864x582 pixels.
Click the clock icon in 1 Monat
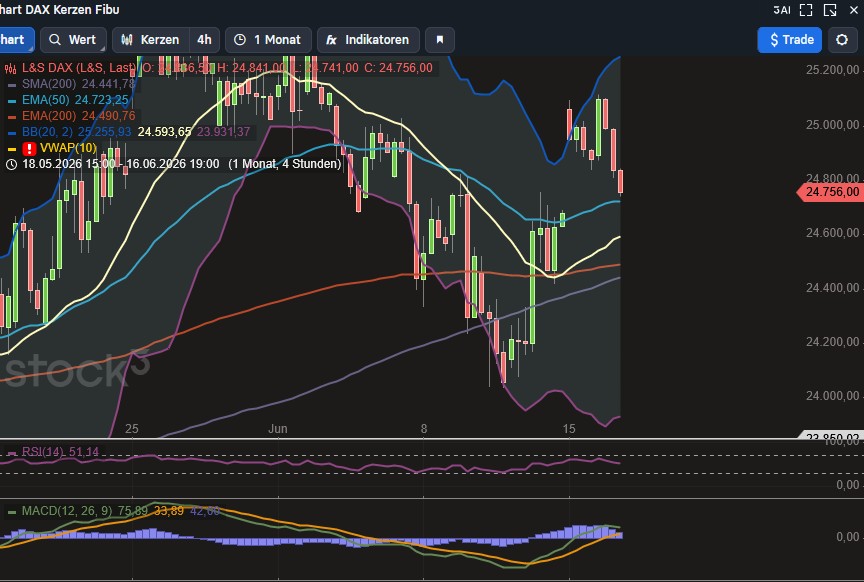coord(240,40)
